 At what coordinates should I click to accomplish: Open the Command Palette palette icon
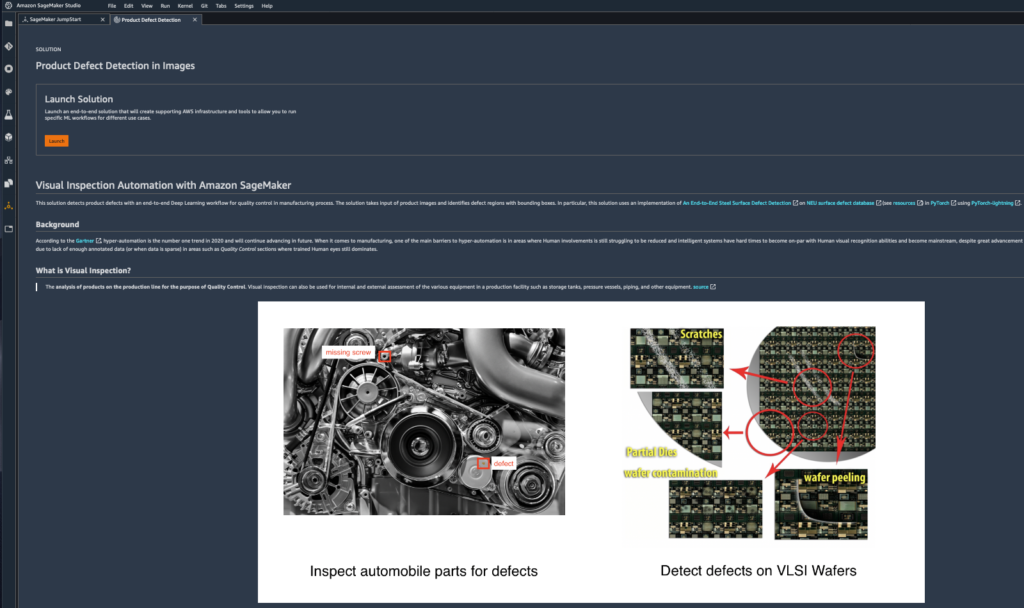coord(8,91)
